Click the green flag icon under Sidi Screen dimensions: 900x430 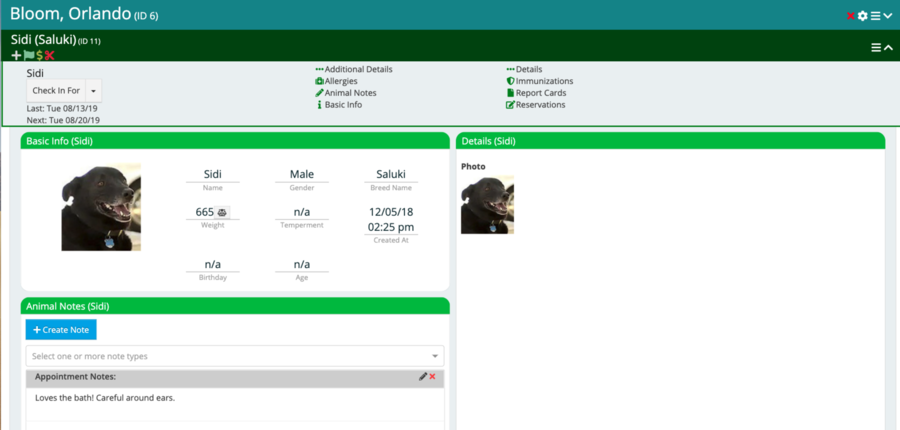pyautogui.click(x=28, y=55)
